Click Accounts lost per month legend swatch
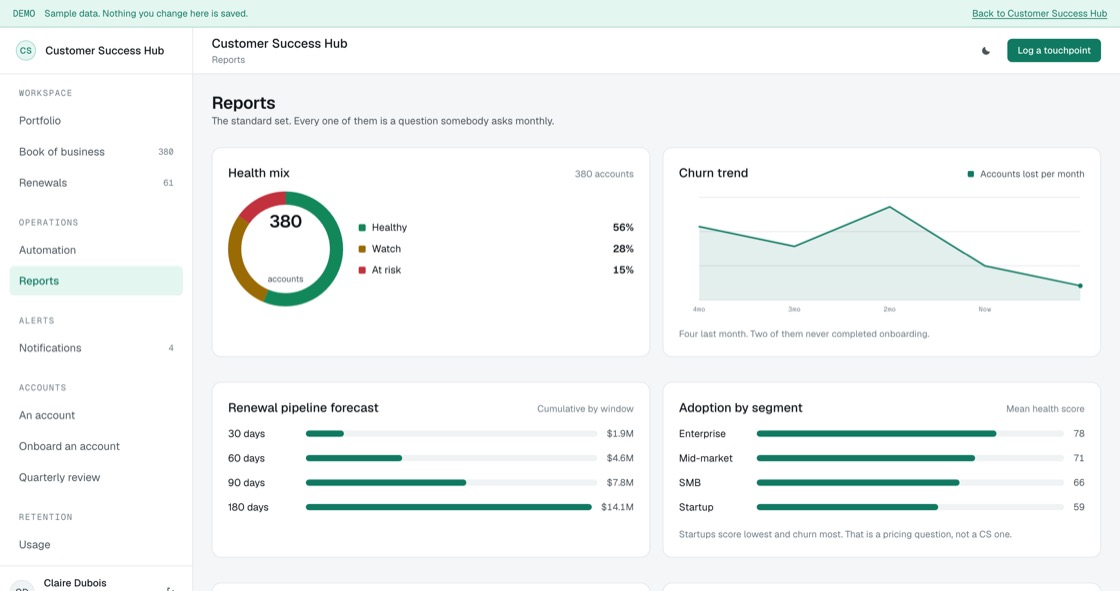Image resolution: width=1120 pixels, height=591 pixels. tap(971, 174)
